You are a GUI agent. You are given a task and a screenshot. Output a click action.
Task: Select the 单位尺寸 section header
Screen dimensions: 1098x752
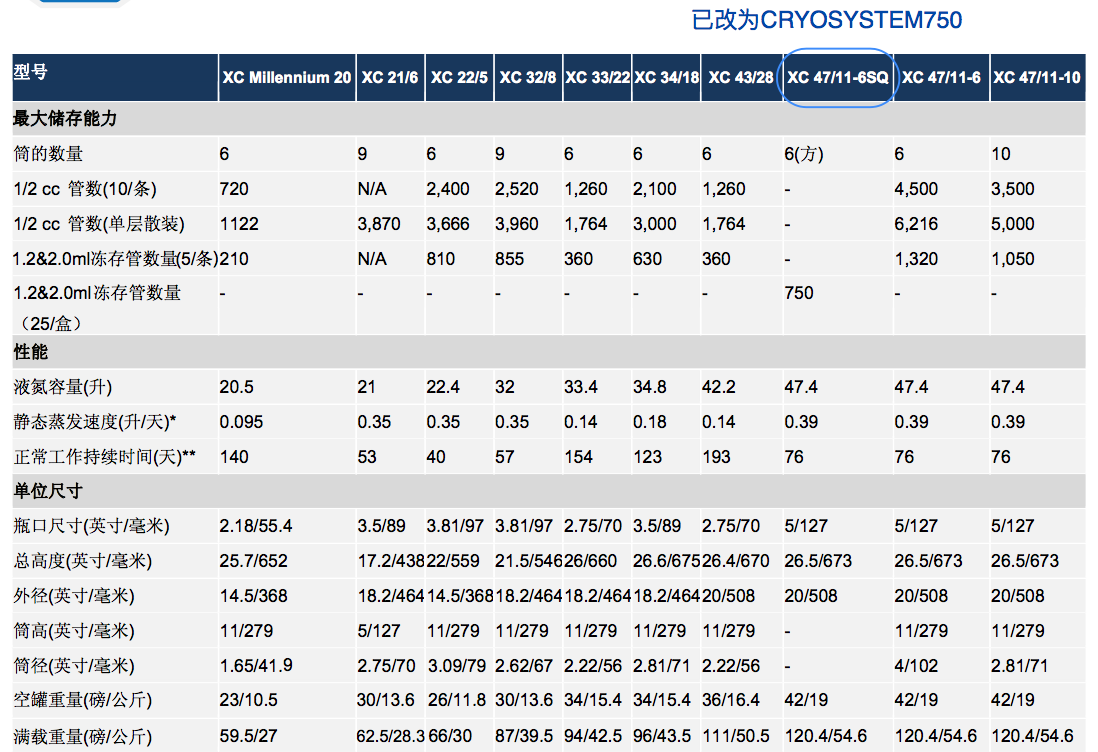(47, 491)
